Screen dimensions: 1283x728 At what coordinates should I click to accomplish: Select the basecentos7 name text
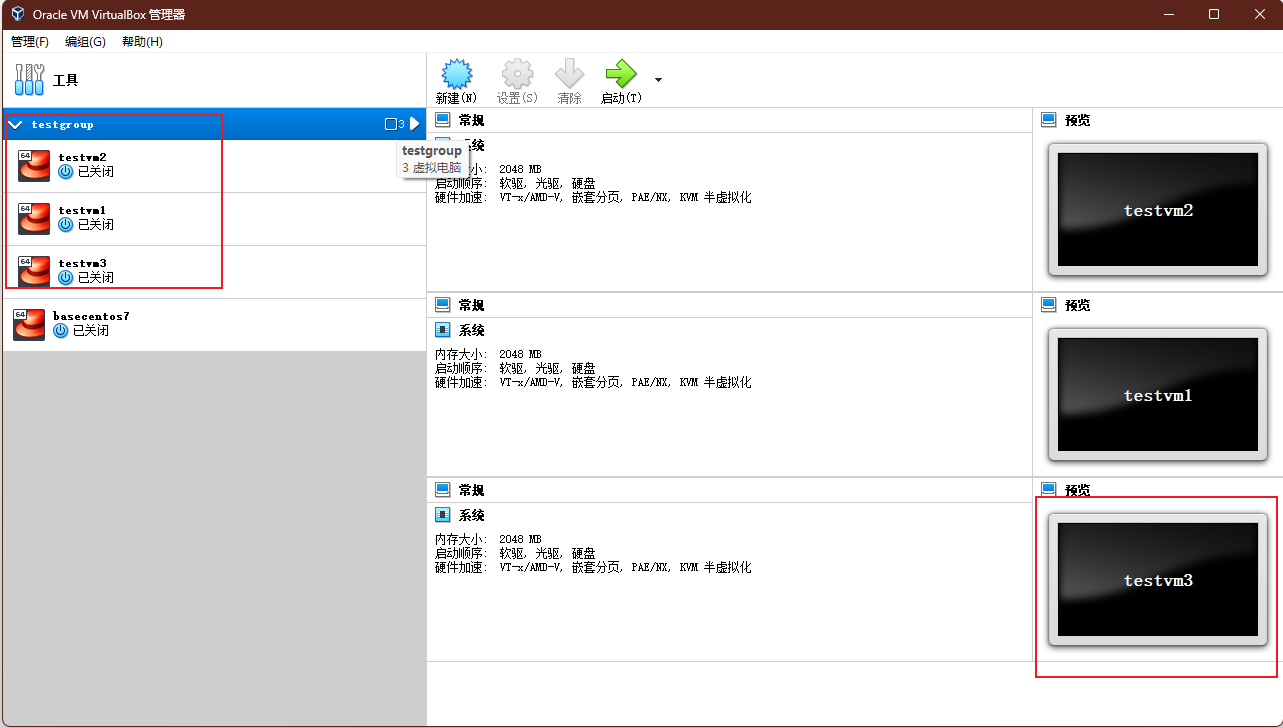pyautogui.click(x=91, y=316)
